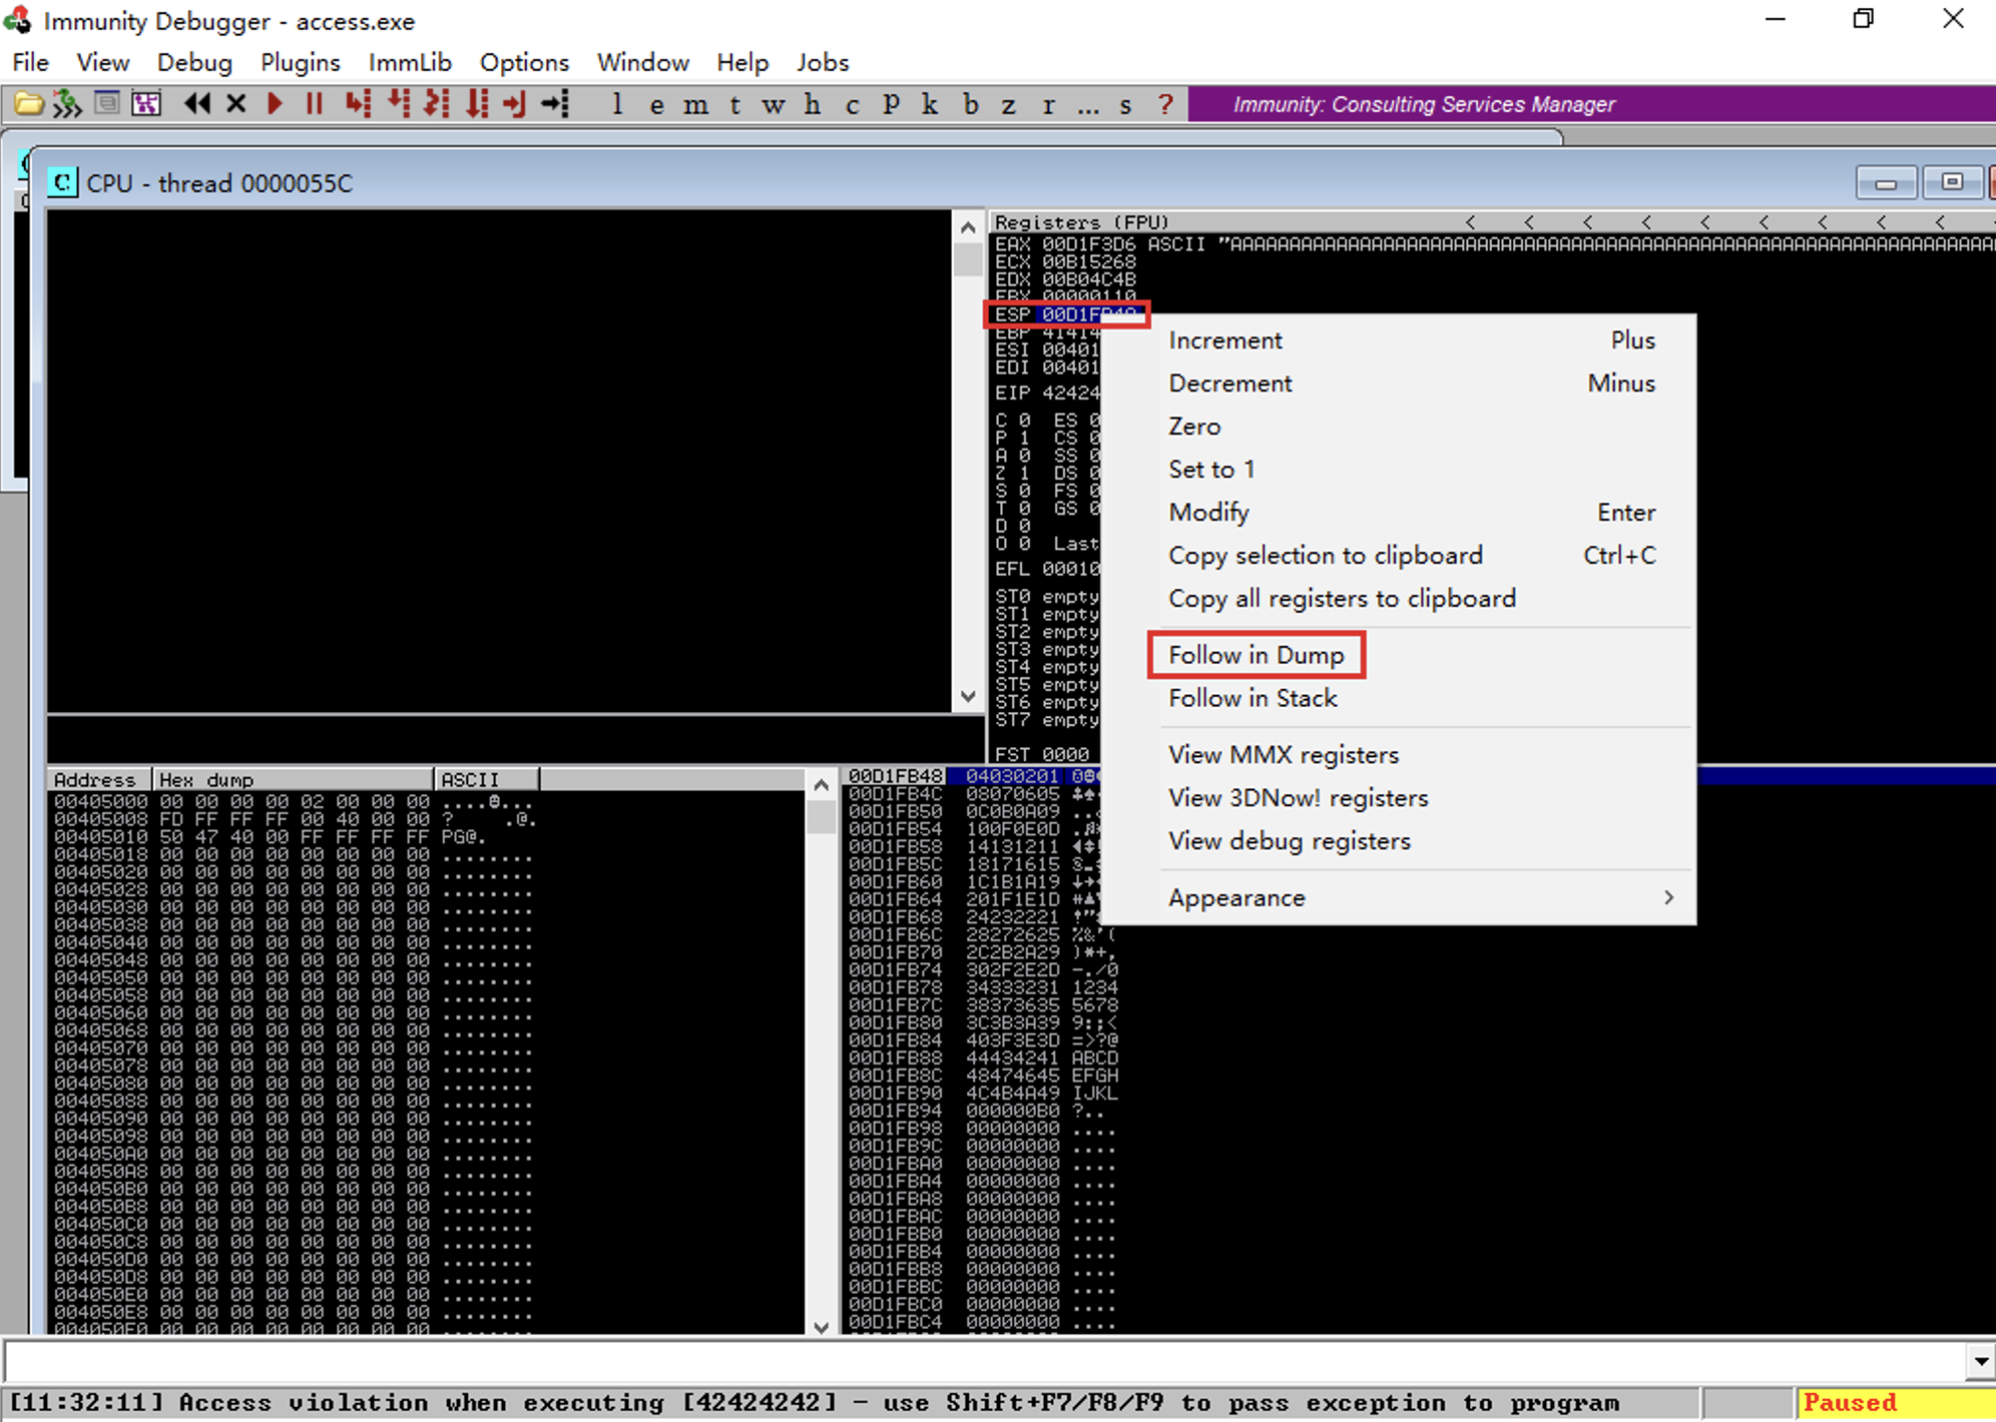Select Follow in Dump menu entry
The image size is (1996, 1422).
(x=1256, y=655)
